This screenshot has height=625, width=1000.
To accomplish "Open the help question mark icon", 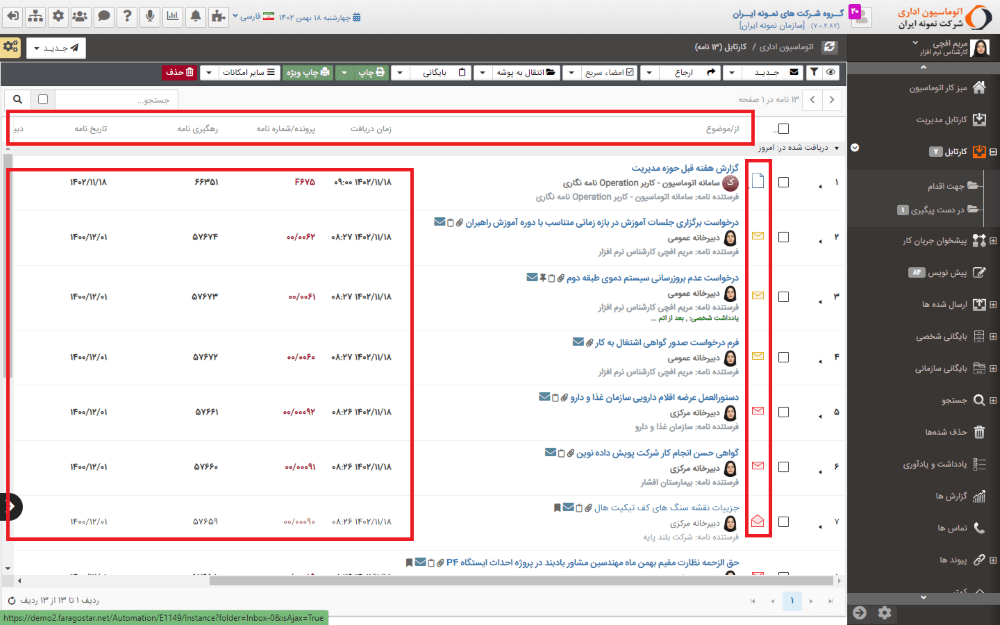I will coord(126,16).
